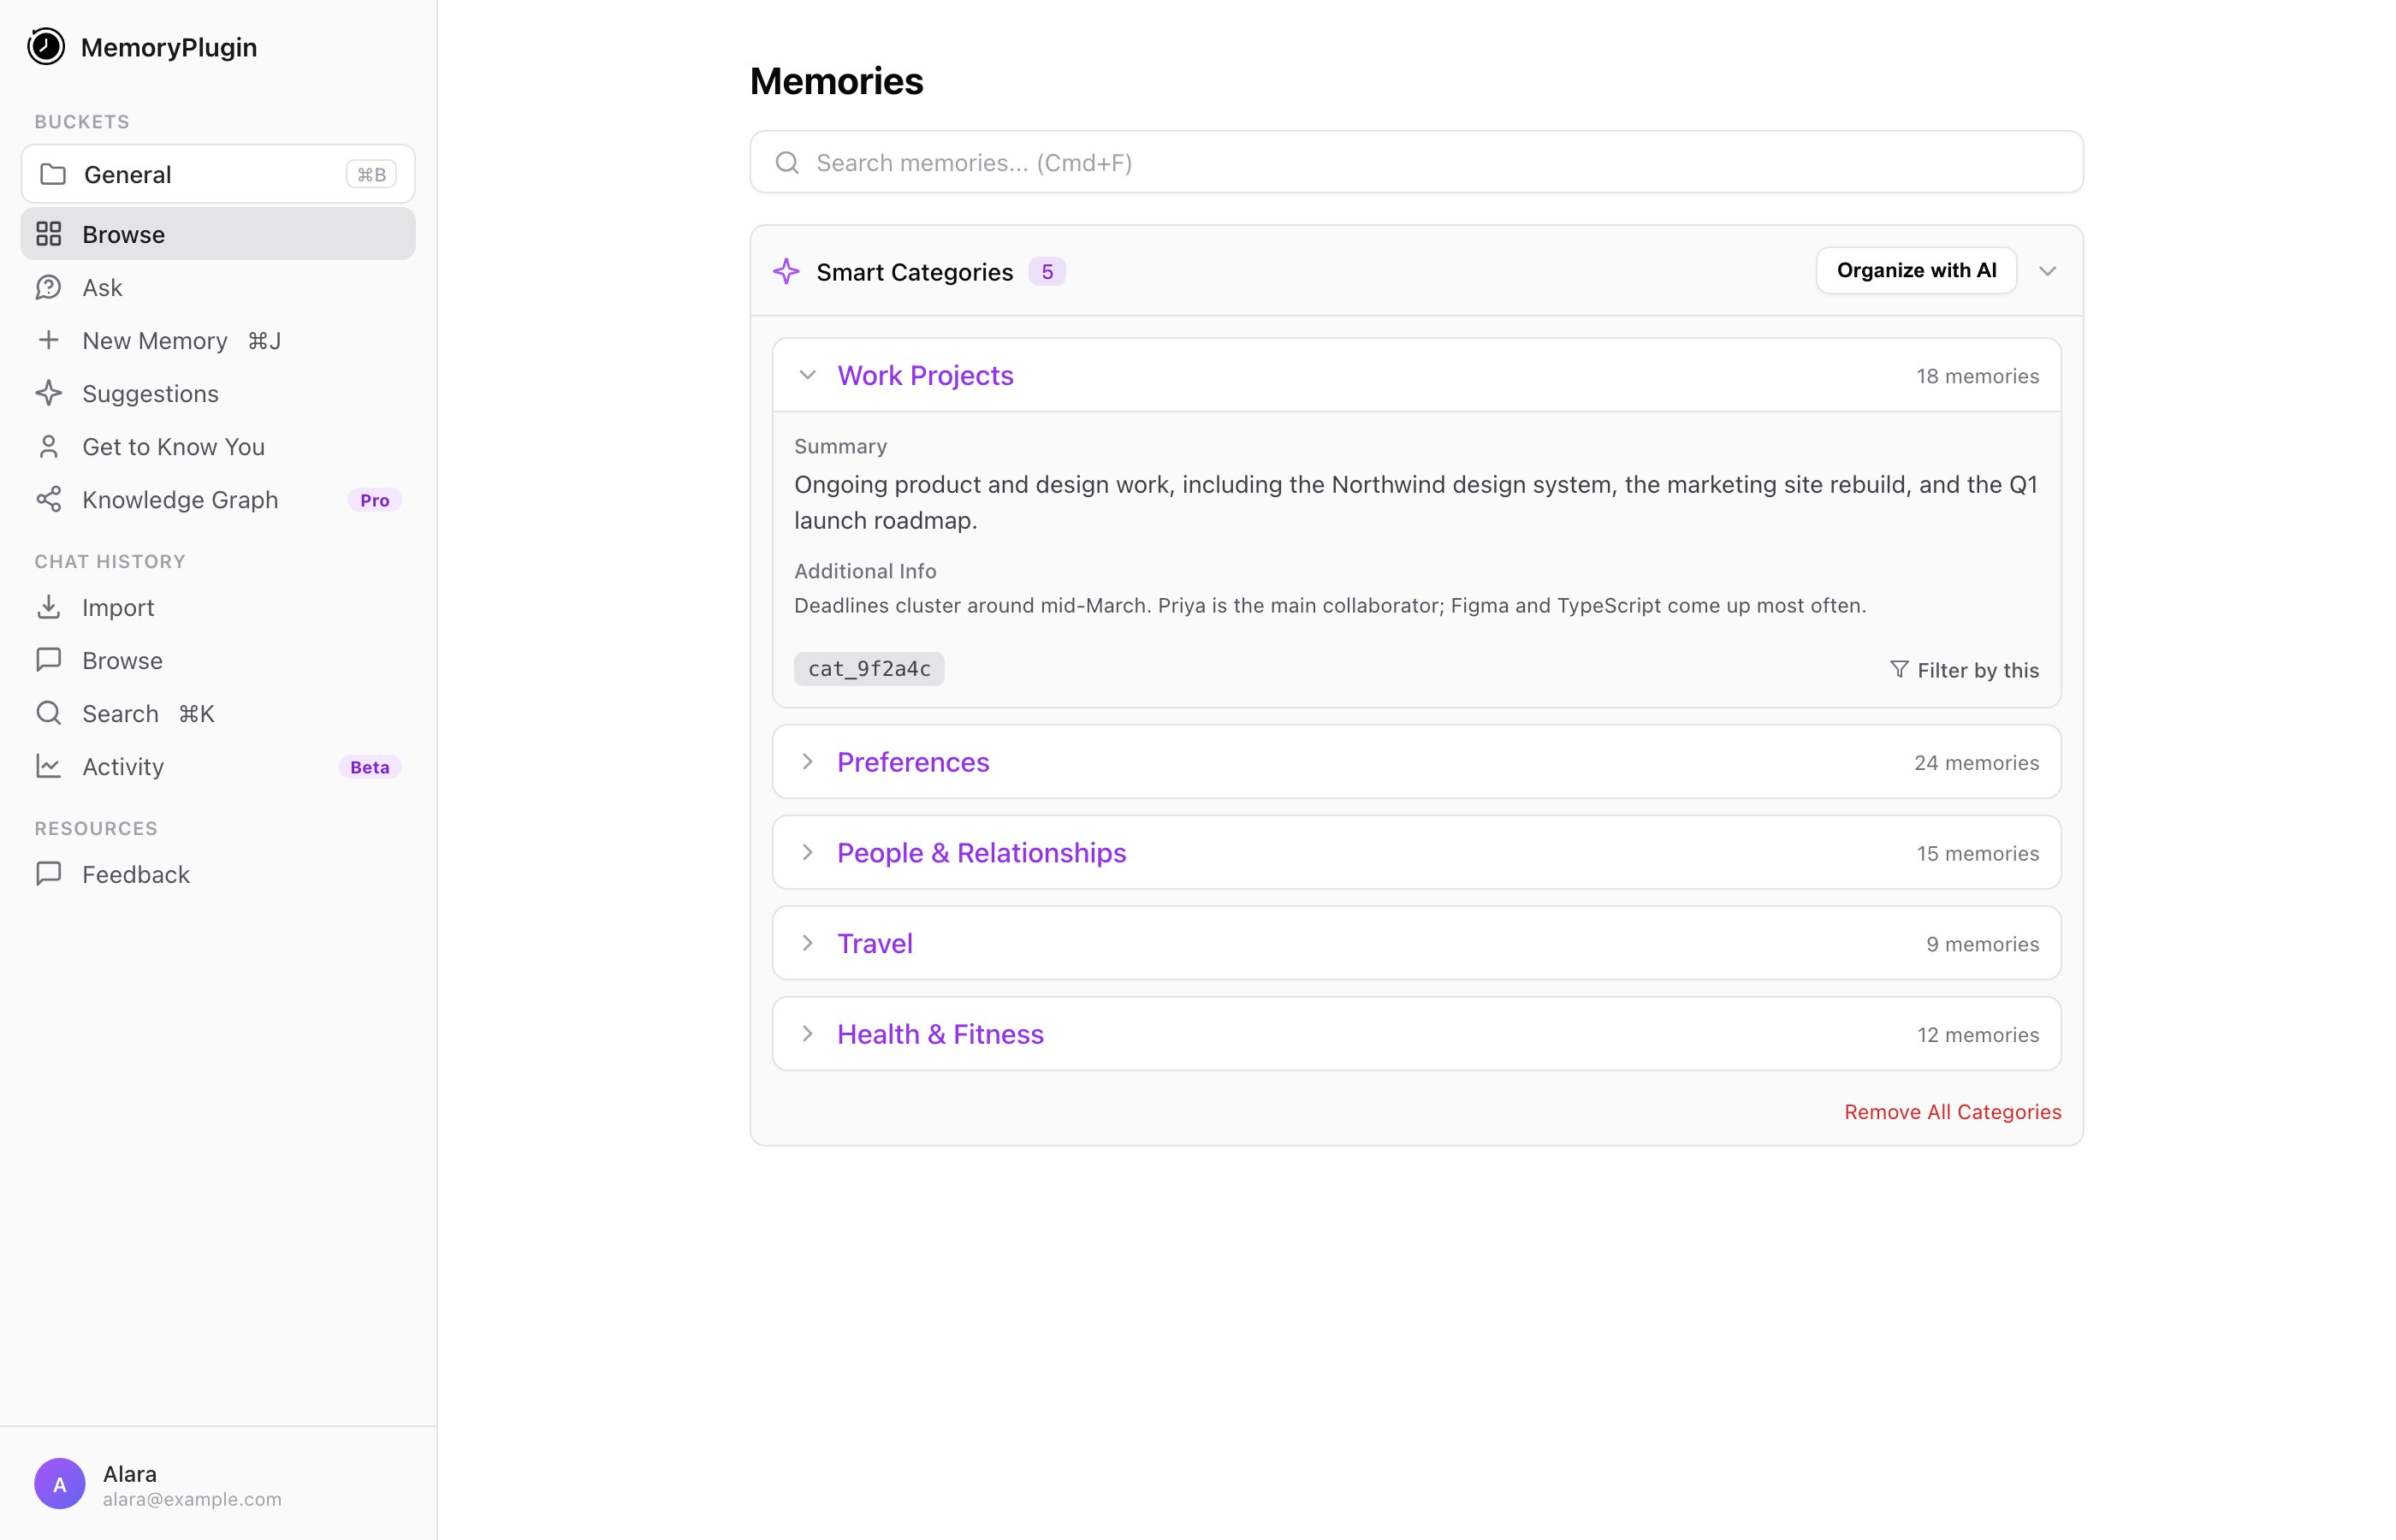The image size is (2396, 1540).
Task: Collapse the Smart Categories panel chevron
Action: tap(2047, 271)
